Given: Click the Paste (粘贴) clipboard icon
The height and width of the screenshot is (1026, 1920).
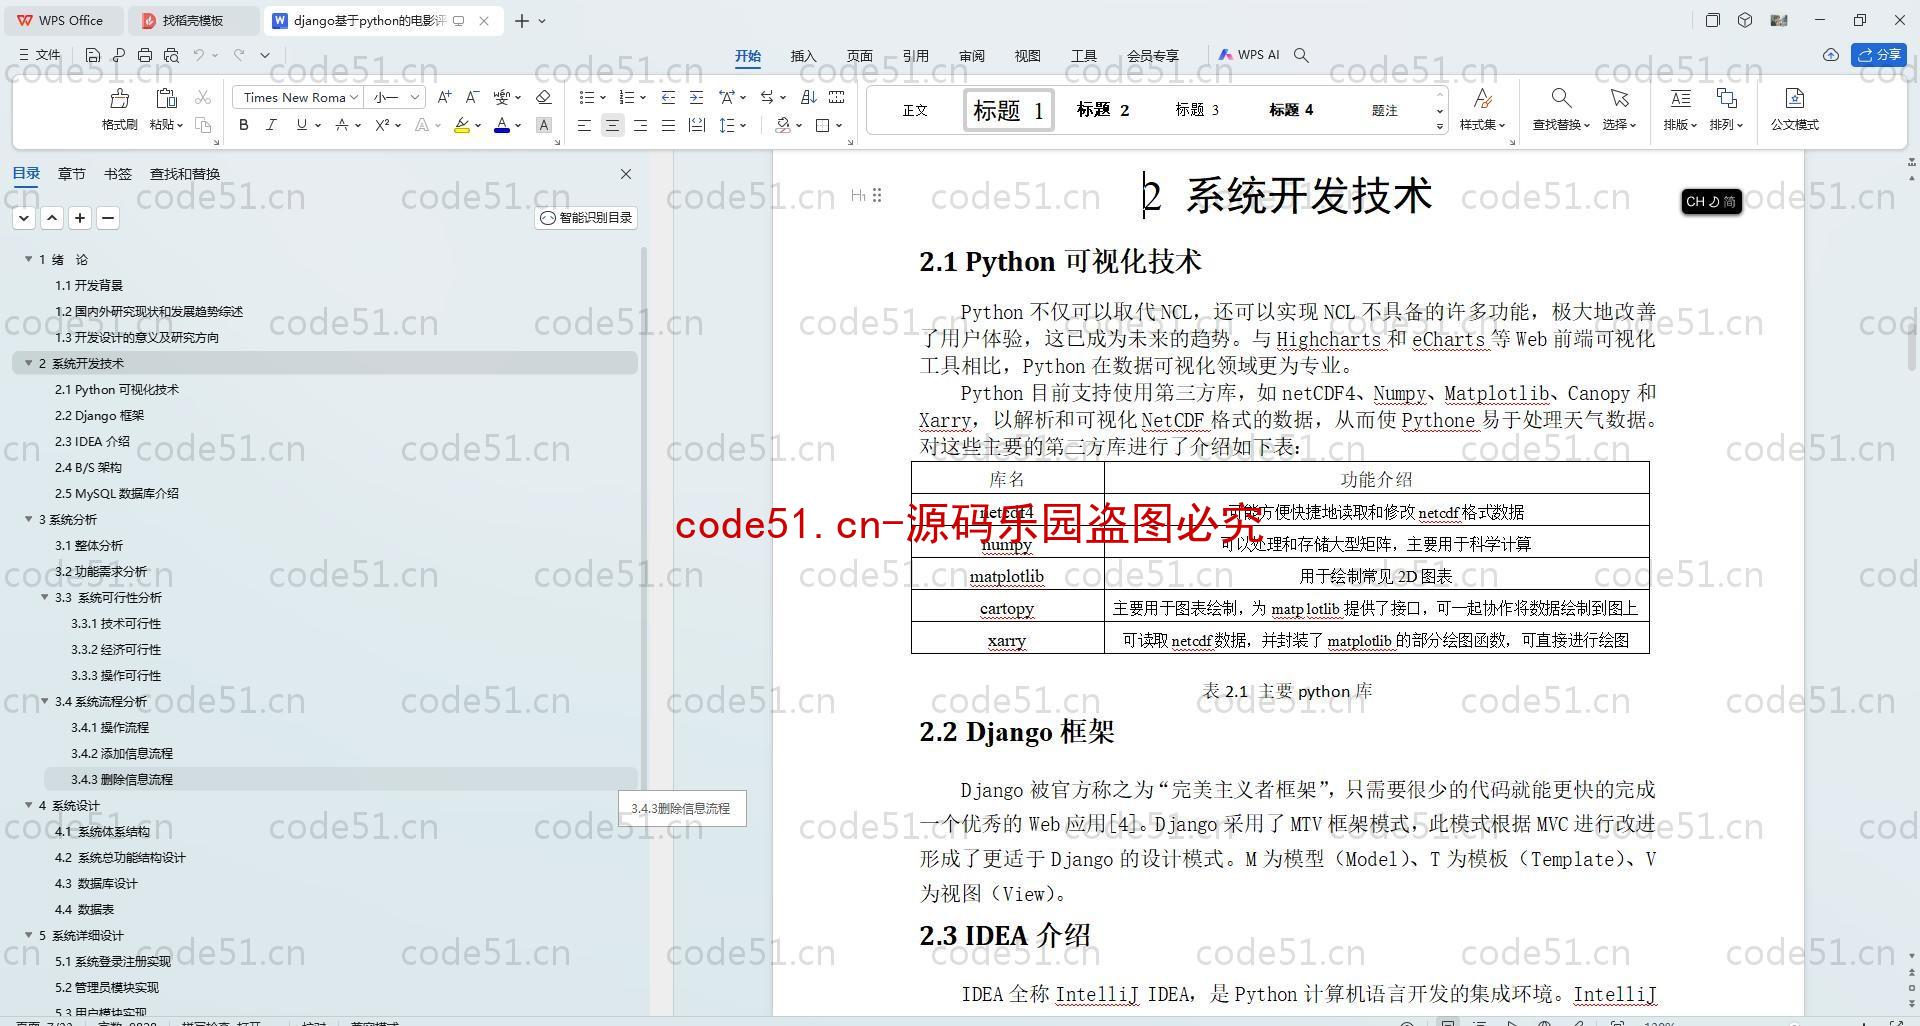Looking at the screenshot, I should click(x=166, y=98).
